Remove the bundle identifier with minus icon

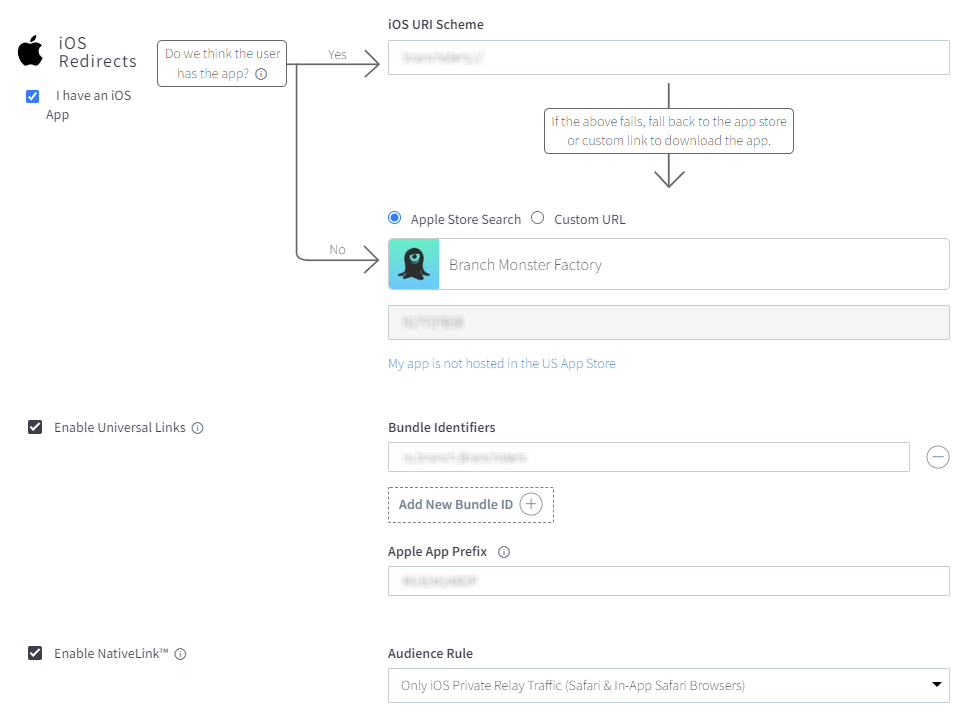(x=937, y=457)
